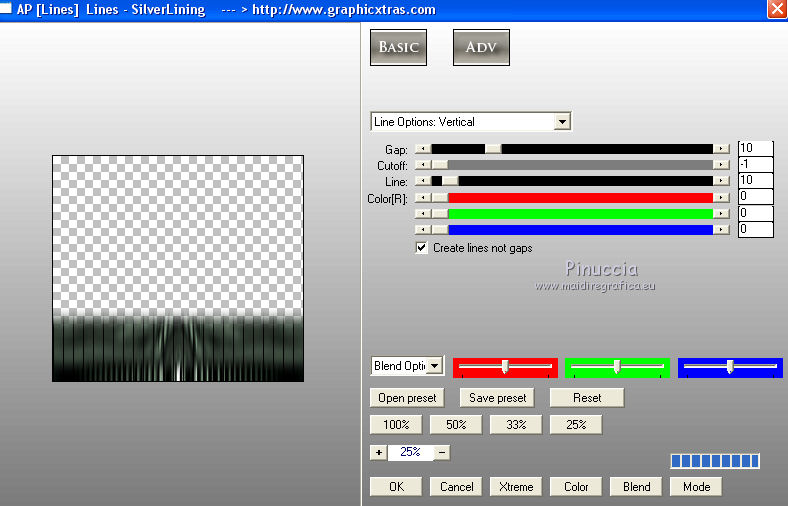Viewport: 788px width, 506px height.
Task: Click the Line value field
Action: pyautogui.click(x=755, y=180)
